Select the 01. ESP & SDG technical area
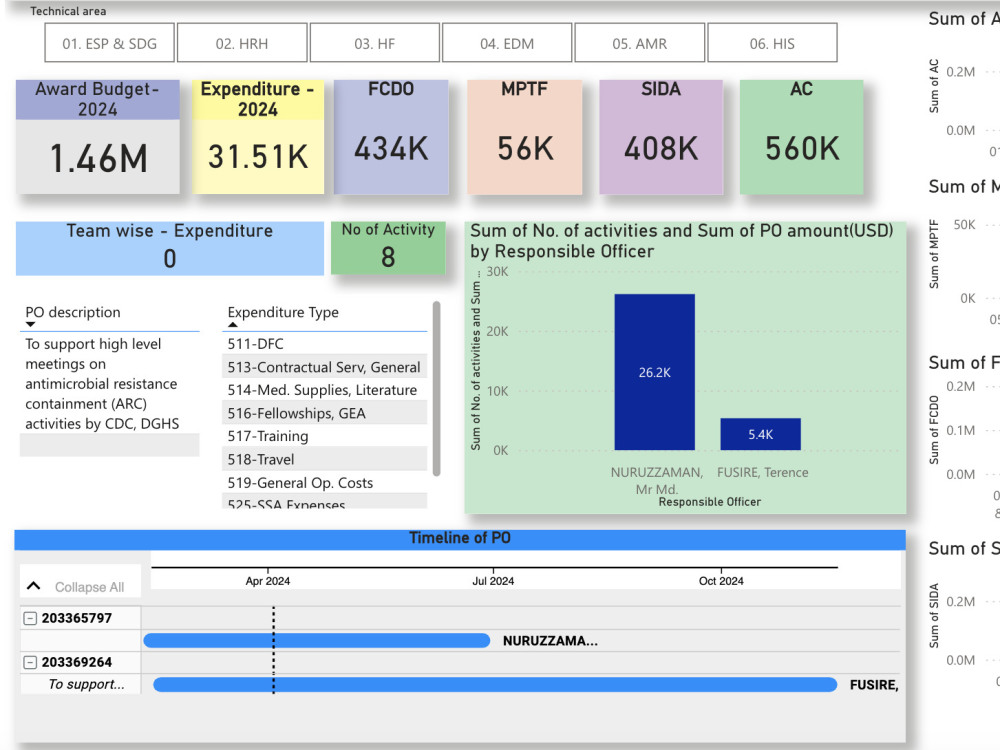The height and width of the screenshot is (750, 1000). point(109,42)
